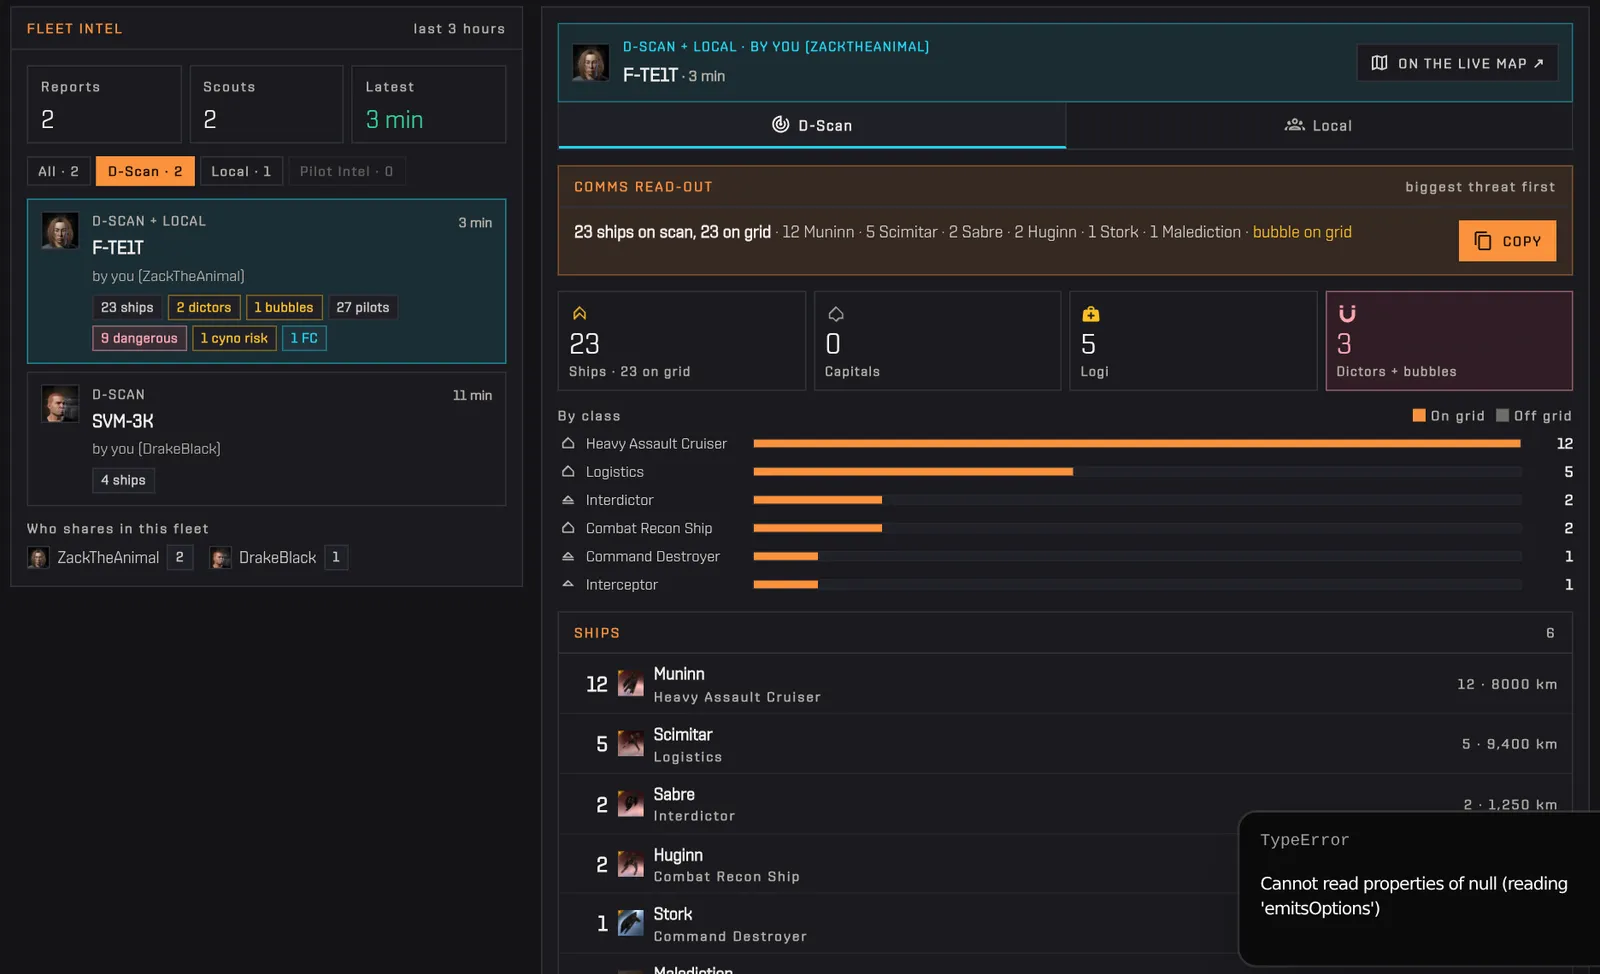Viewport: 1600px width, 974px height.
Task: Select the Local · 1 filter
Action: (x=241, y=171)
